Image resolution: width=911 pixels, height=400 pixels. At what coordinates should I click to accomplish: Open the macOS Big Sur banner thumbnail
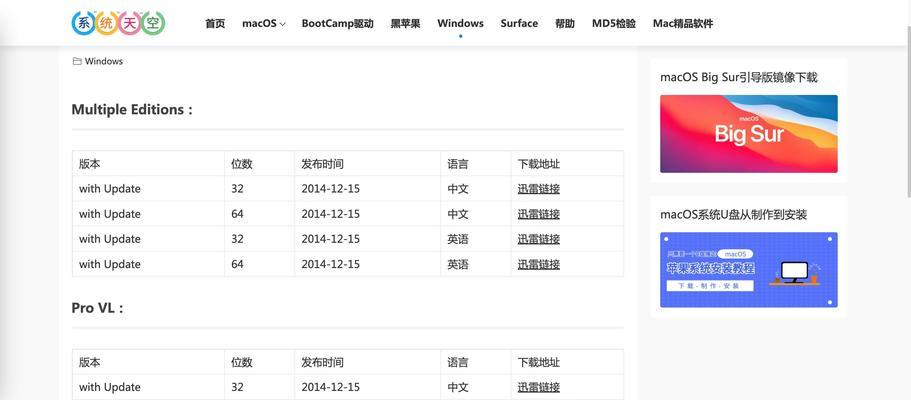tap(749, 134)
